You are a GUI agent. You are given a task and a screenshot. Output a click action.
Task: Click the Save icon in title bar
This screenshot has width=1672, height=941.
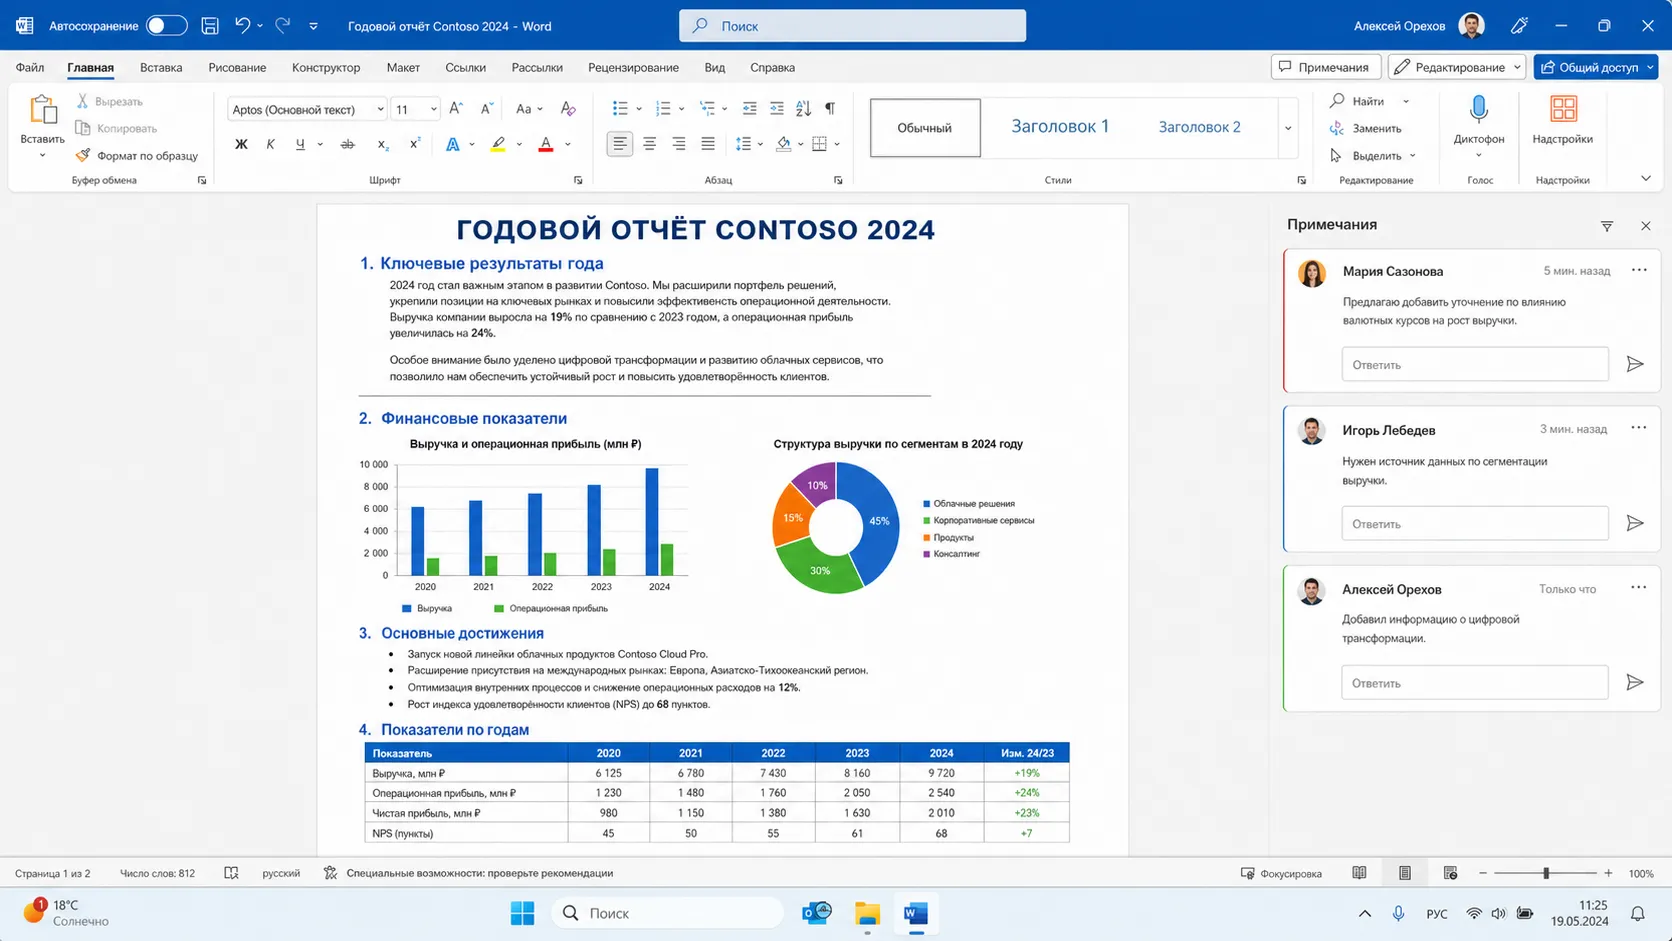[x=210, y=26]
